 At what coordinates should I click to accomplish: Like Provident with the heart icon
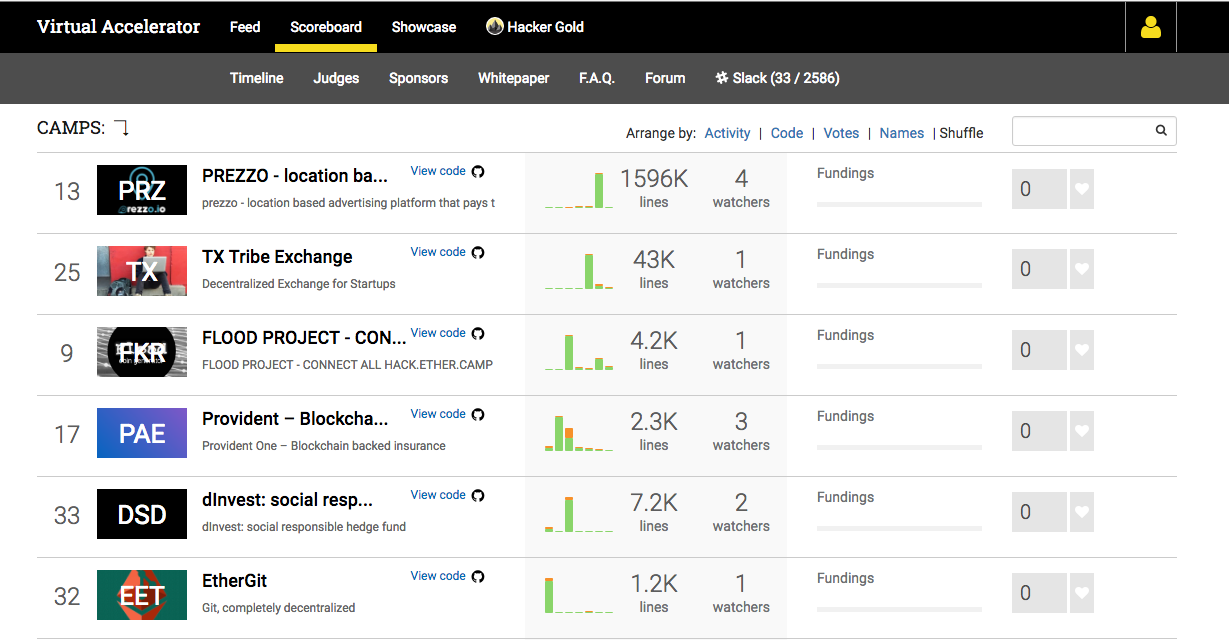[1081, 431]
